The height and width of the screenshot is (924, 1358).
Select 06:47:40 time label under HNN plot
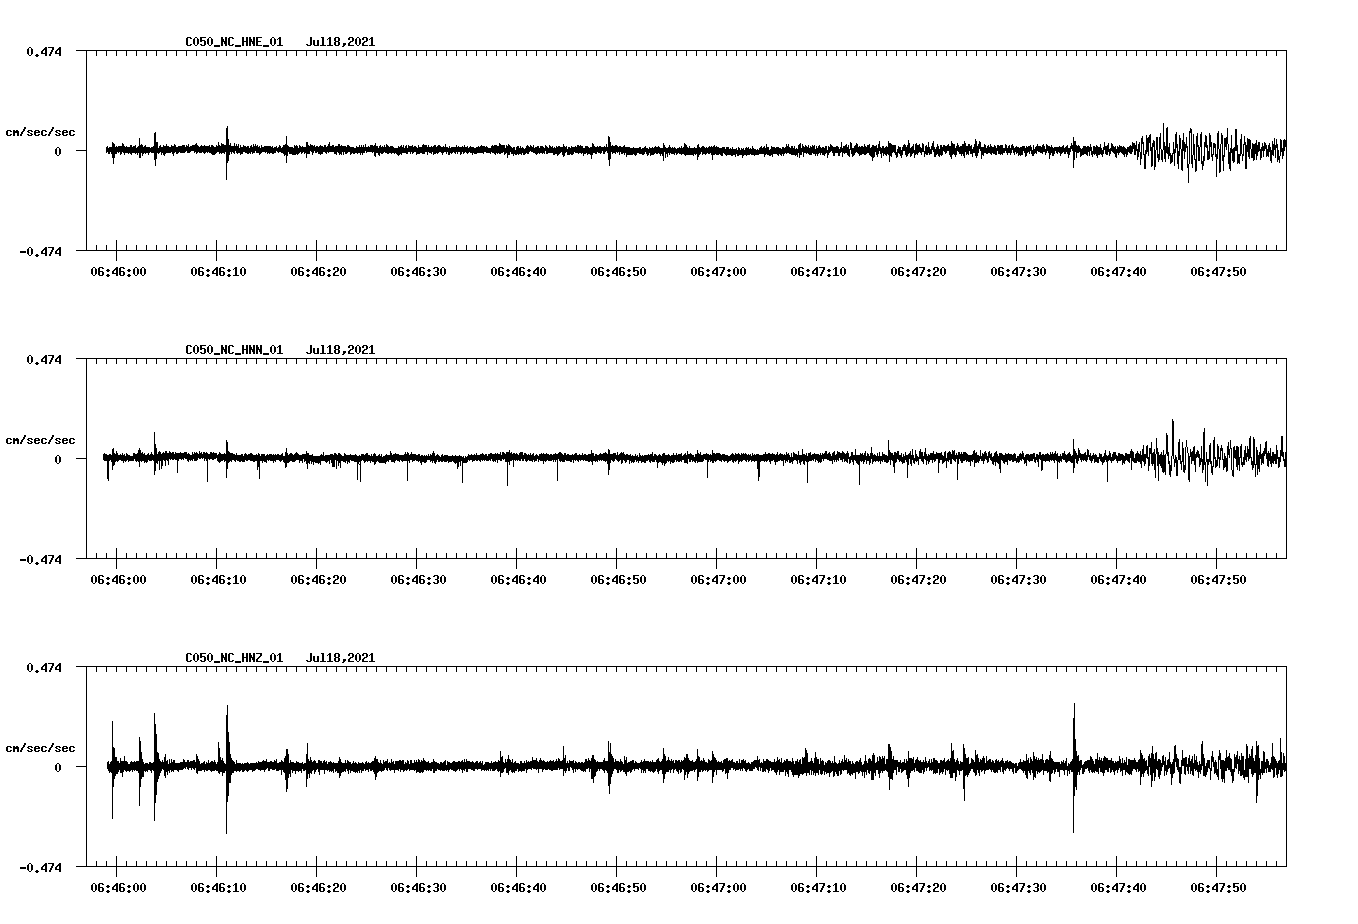tap(1118, 580)
